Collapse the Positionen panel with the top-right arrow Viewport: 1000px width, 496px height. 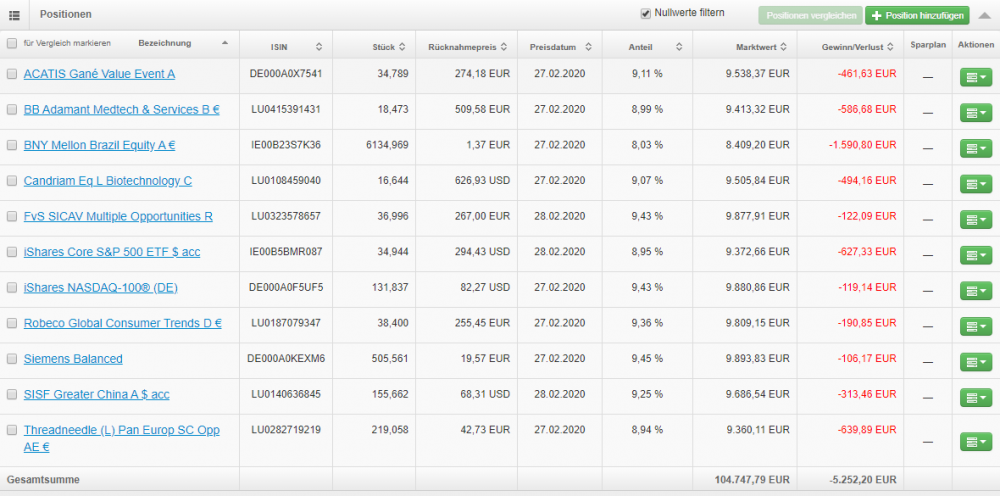click(985, 15)
